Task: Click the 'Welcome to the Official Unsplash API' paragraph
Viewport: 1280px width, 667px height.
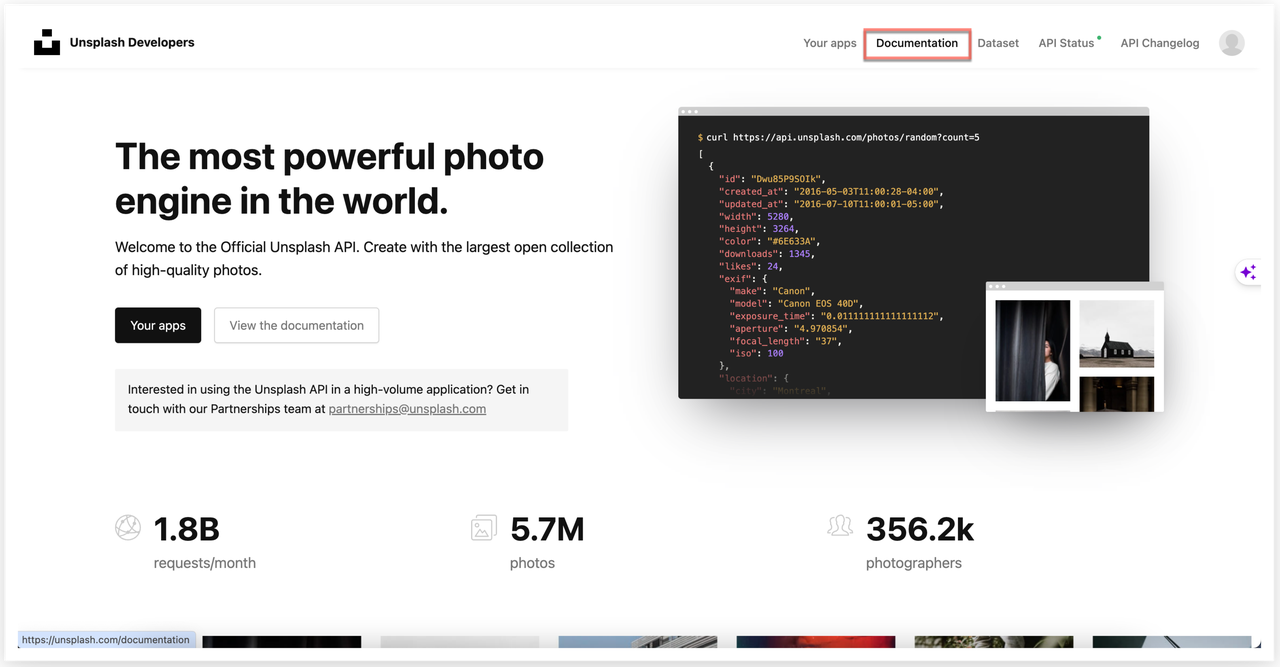Action: click(x=364, y=258)
